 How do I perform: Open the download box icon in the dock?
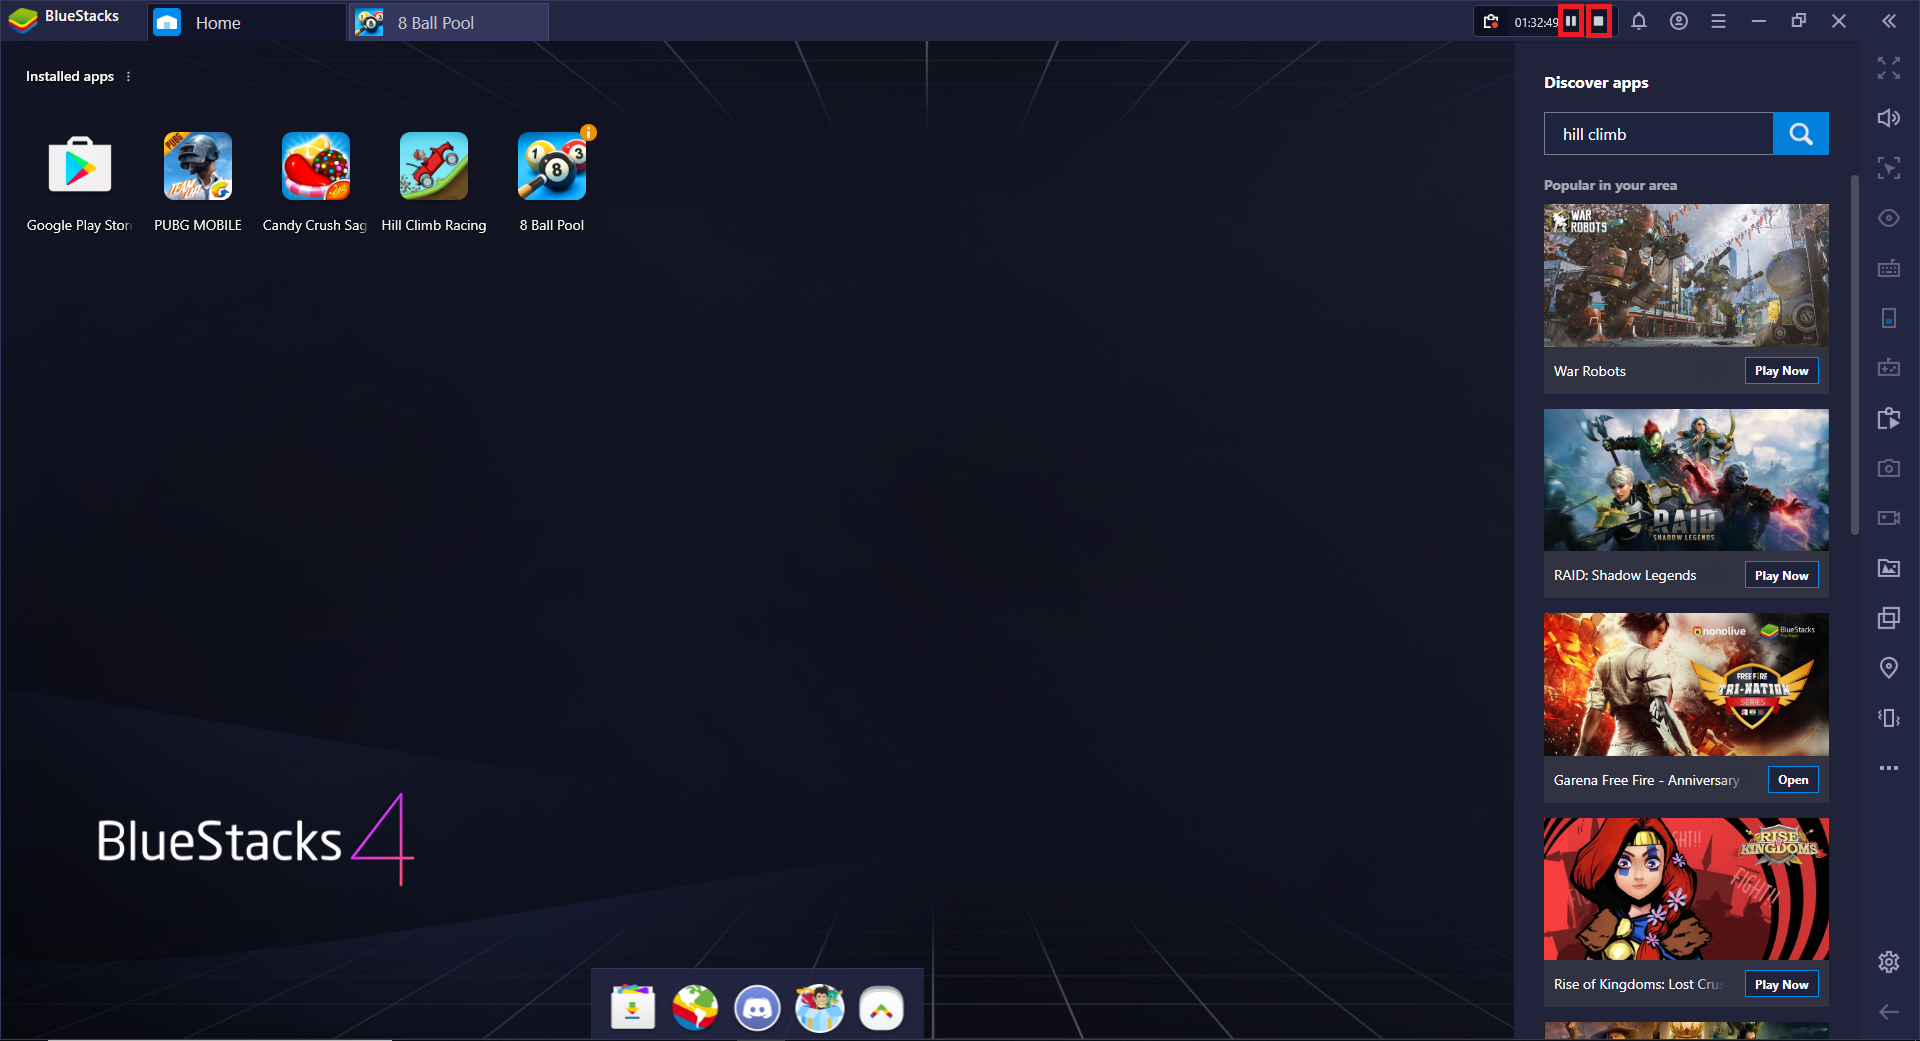[633, 1007]
